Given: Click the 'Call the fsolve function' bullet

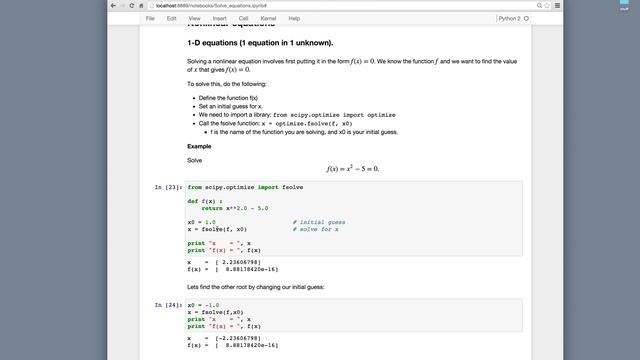Looking at the screenshot, I should coord(276,124).
